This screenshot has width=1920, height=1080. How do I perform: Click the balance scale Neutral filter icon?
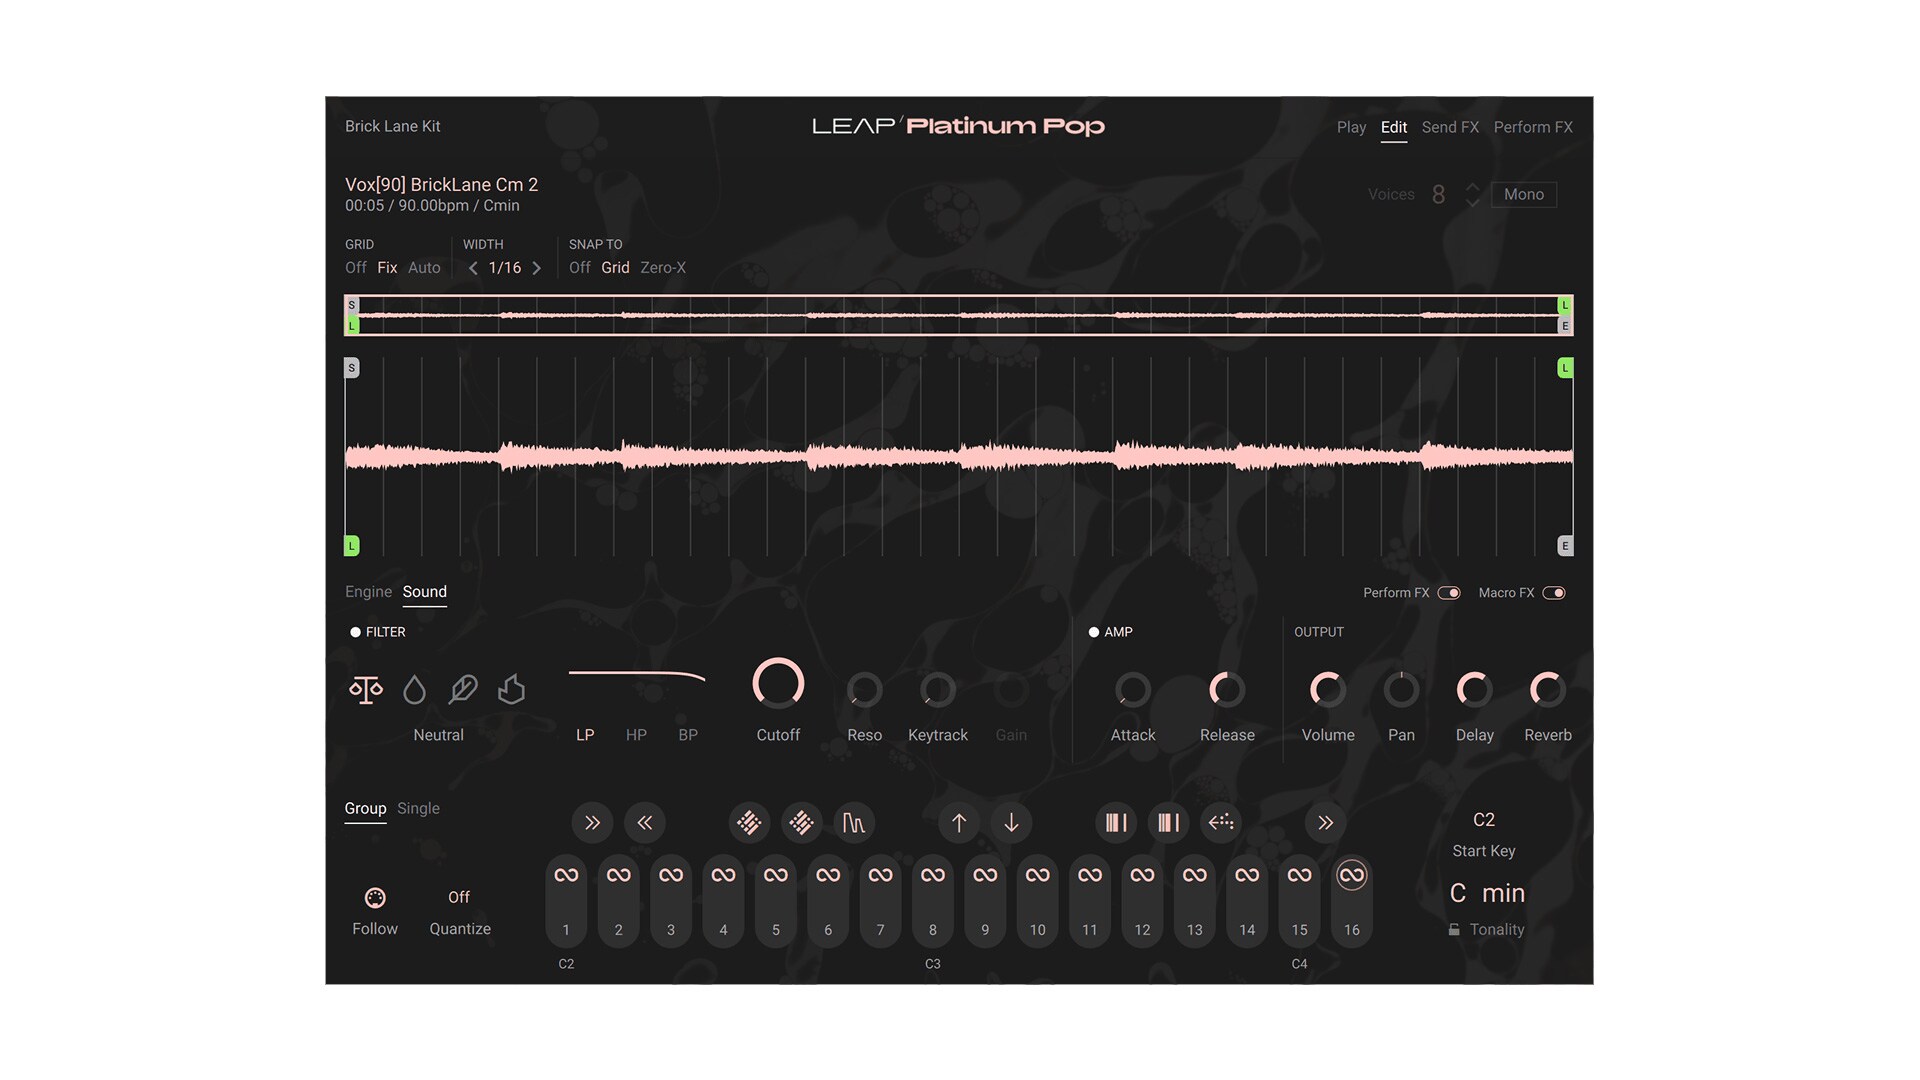click(366, 690)
